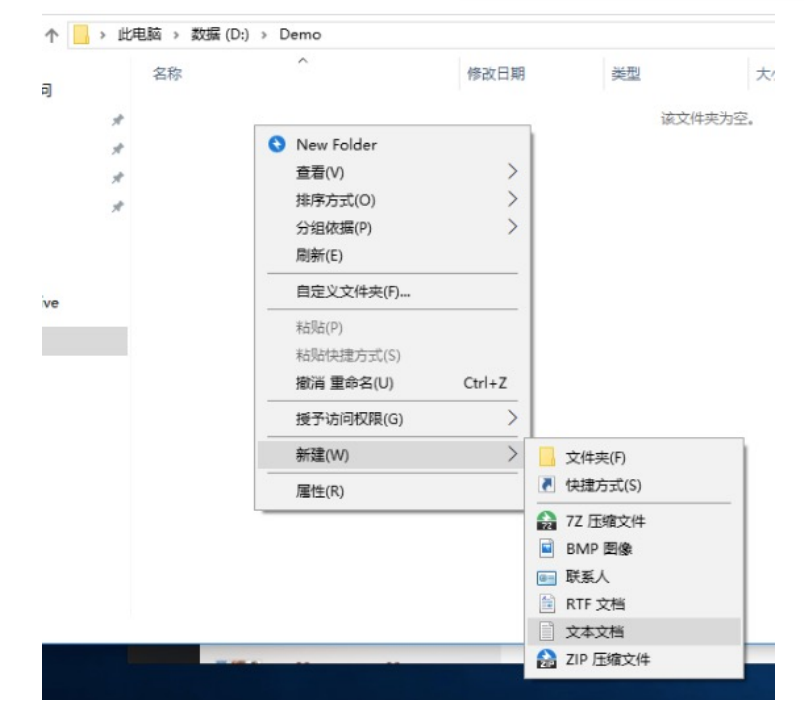Click the 联系人 contact card icon
Viewport: 804px width, 716px height.
pyautogui.click(x=547, y=578)
